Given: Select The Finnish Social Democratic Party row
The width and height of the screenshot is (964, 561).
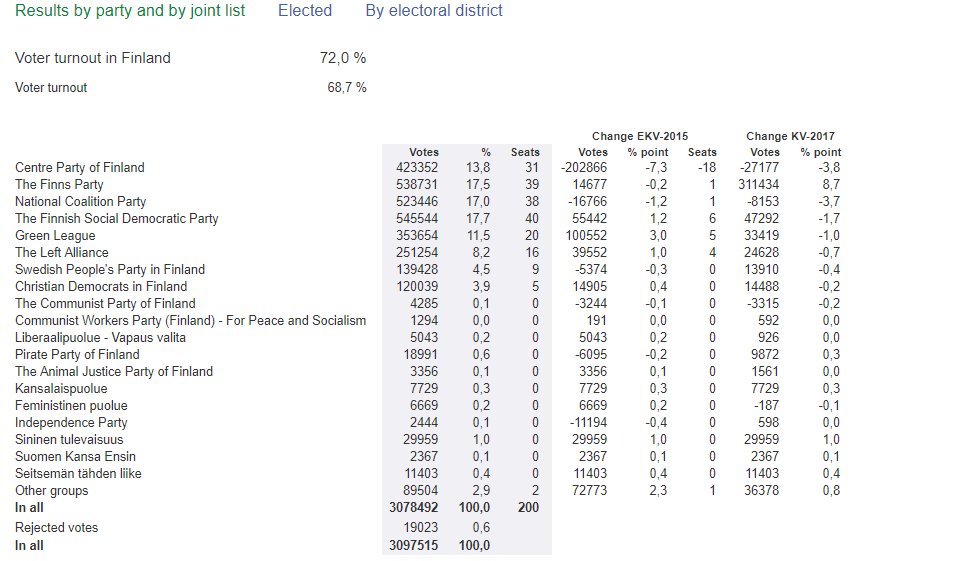Looking at the screenshot, I should tap(116, 219).
